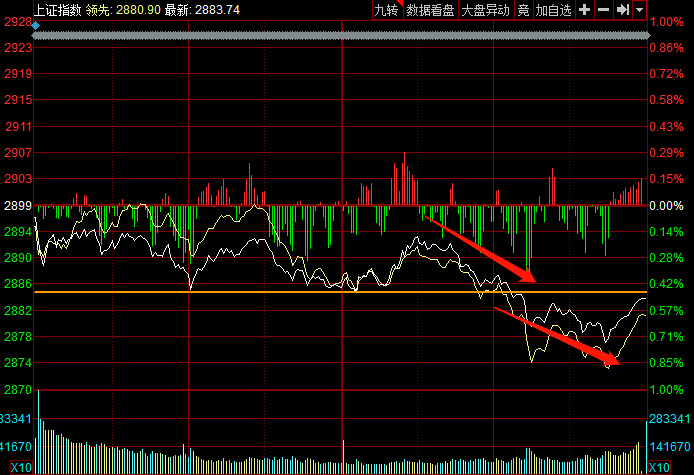This screenshot has width=694, height=475.
Task: Open the dropdown arrow in top toolbar
Action: pyautogui.click(x=640, y=10)
